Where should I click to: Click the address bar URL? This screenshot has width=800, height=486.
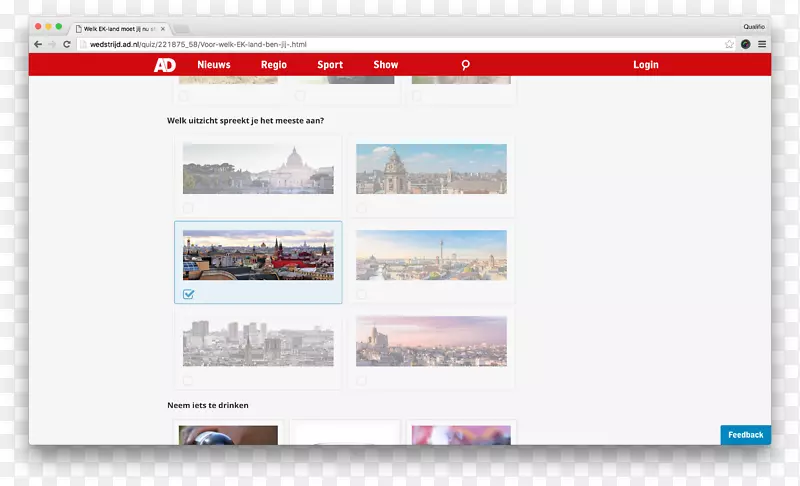click(x=198, y=44)
